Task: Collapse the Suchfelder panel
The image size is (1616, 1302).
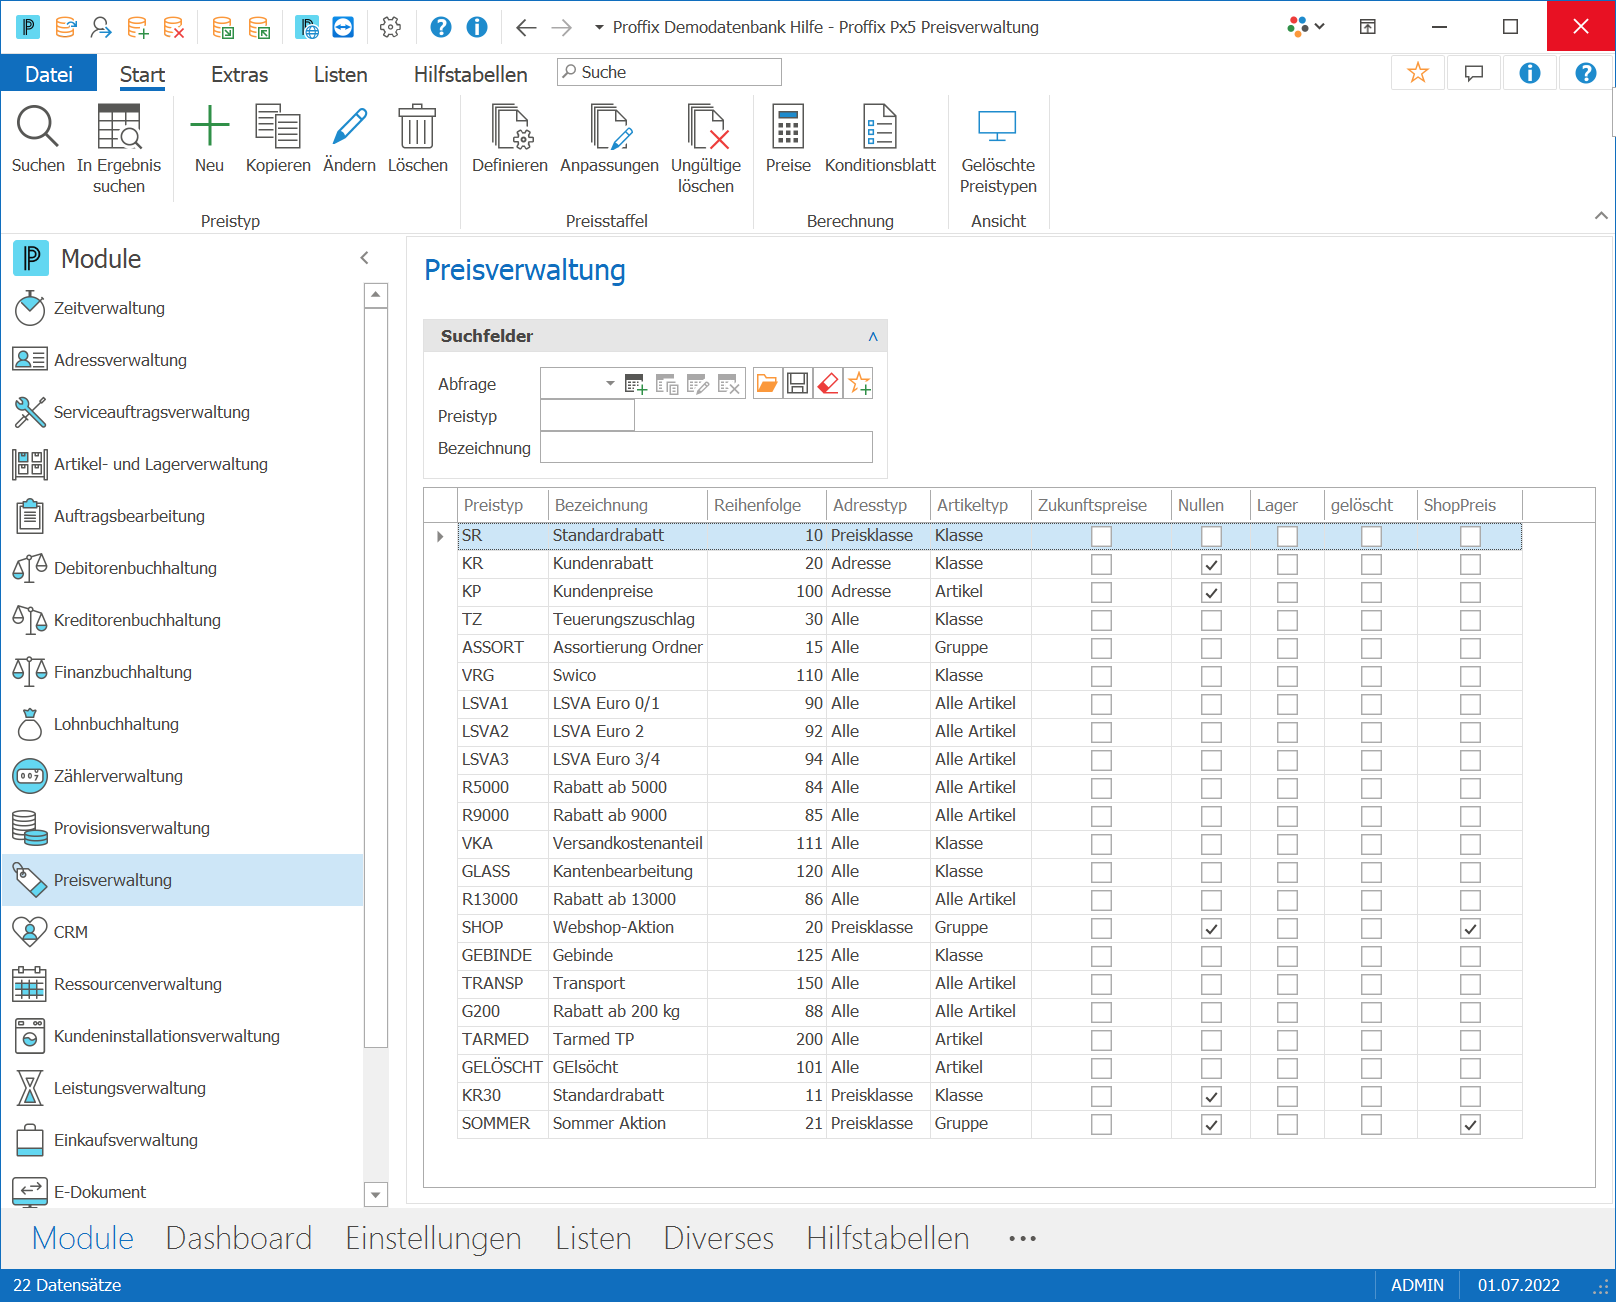Action: click(x=873, y=336)
